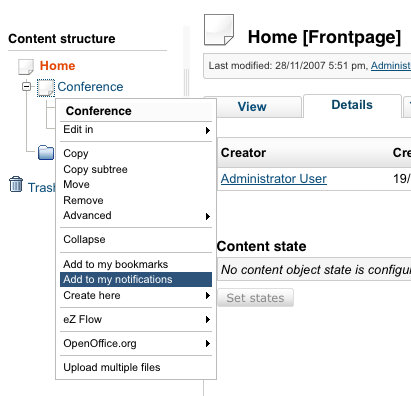Choose Copy subtree from context menu
The height and width of the screenshot is (396, 411).
(x=95, y=169)
